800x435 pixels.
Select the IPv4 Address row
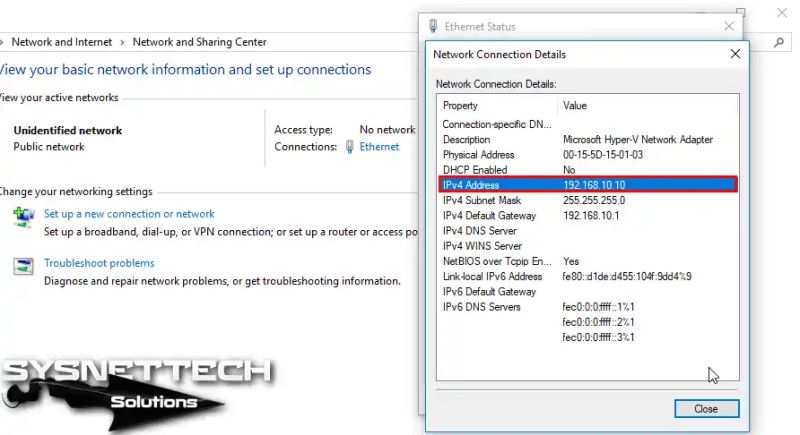pyautogui.click(x=588, y=185)
